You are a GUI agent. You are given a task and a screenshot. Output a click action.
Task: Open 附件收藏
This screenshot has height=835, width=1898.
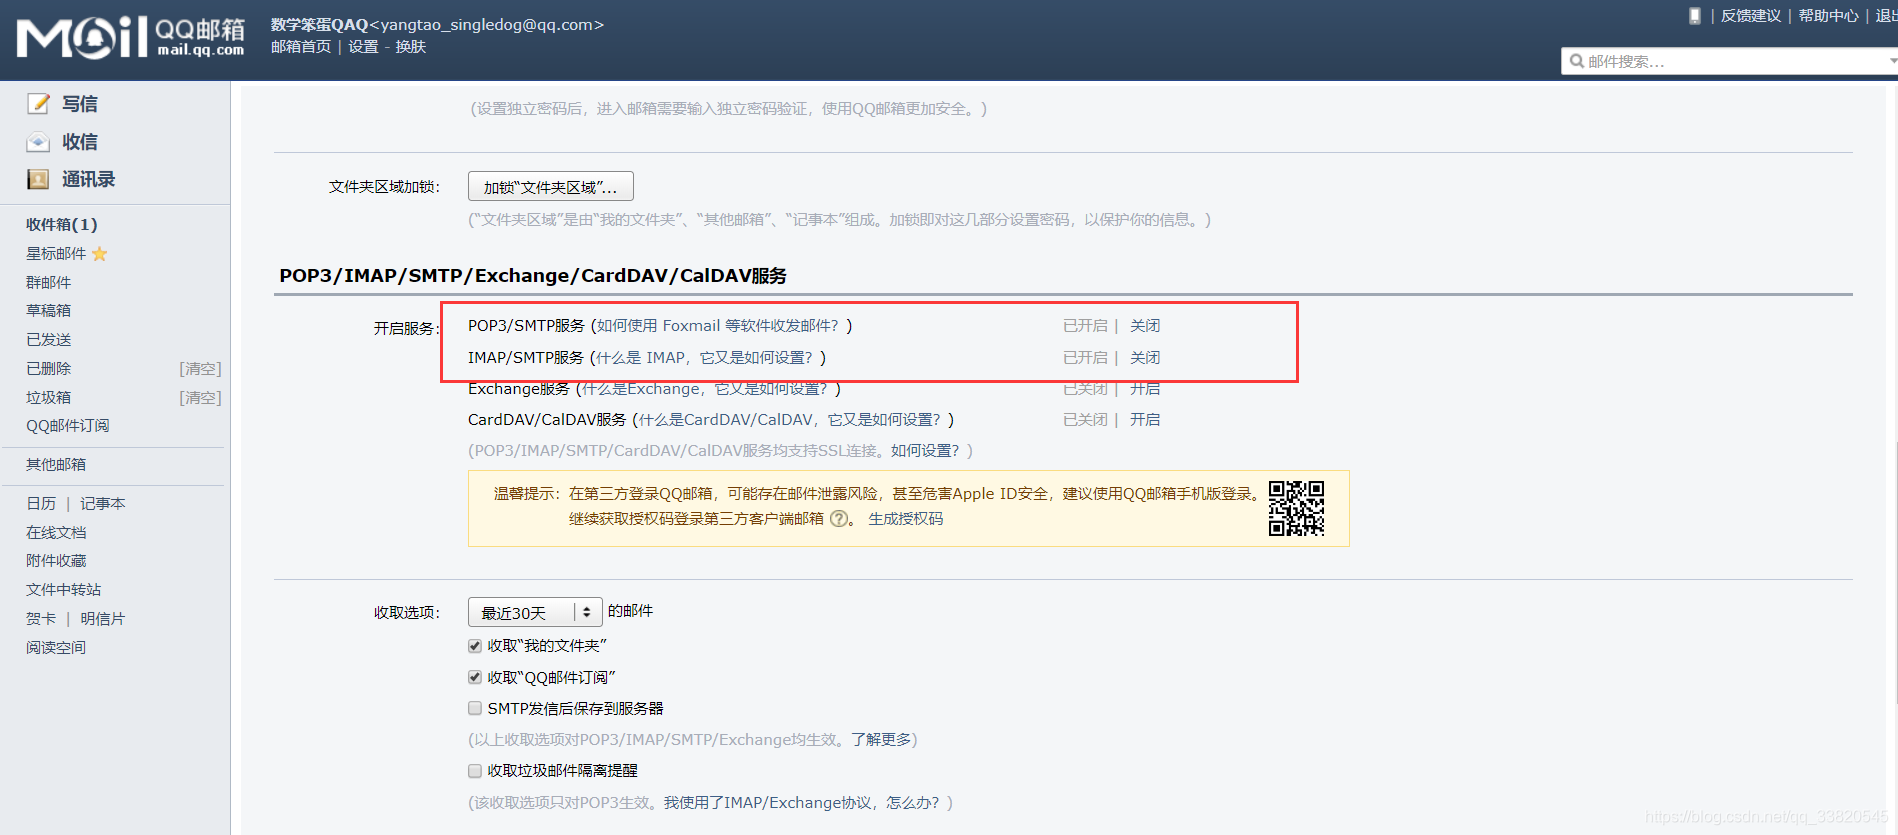56,561
